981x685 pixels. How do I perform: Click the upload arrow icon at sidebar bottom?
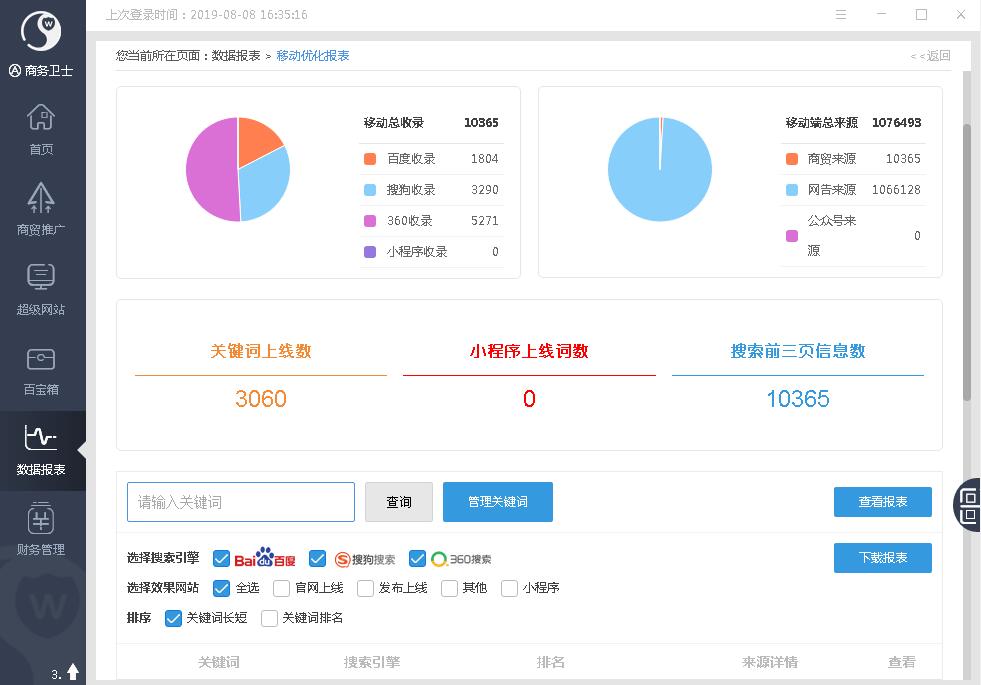(73, 673)
